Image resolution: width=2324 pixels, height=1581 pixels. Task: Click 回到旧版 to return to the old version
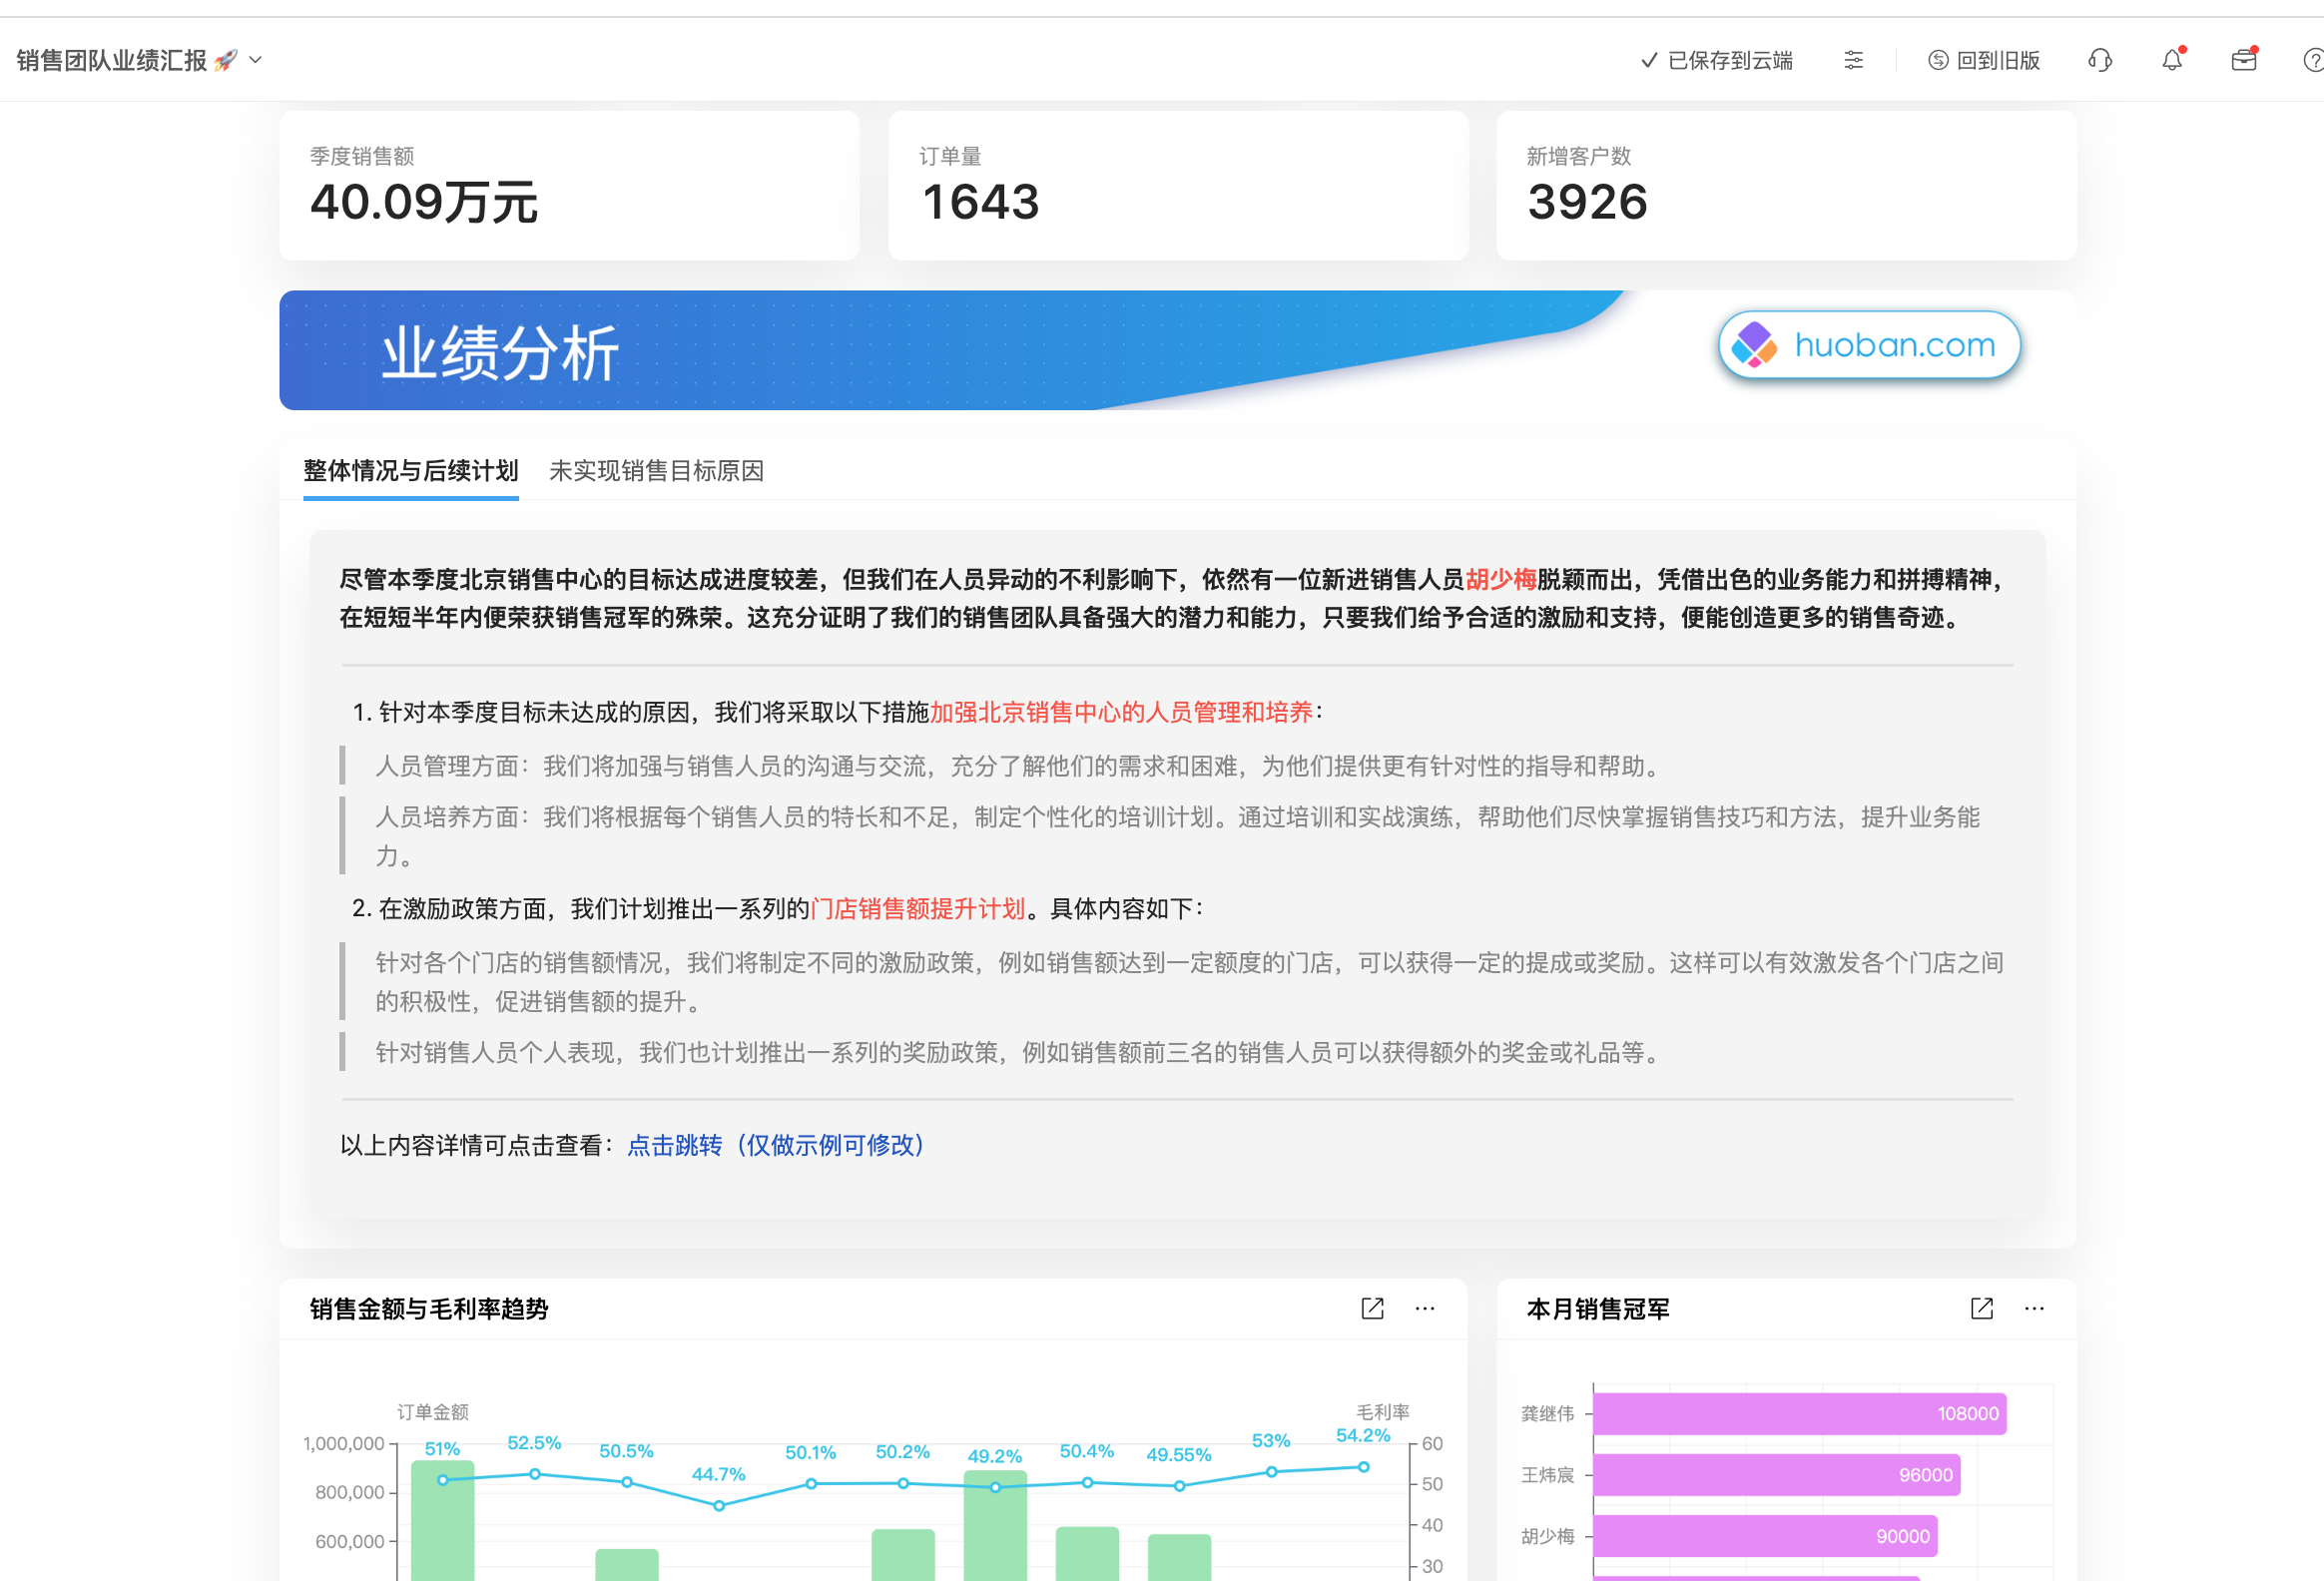[1983, 60]
